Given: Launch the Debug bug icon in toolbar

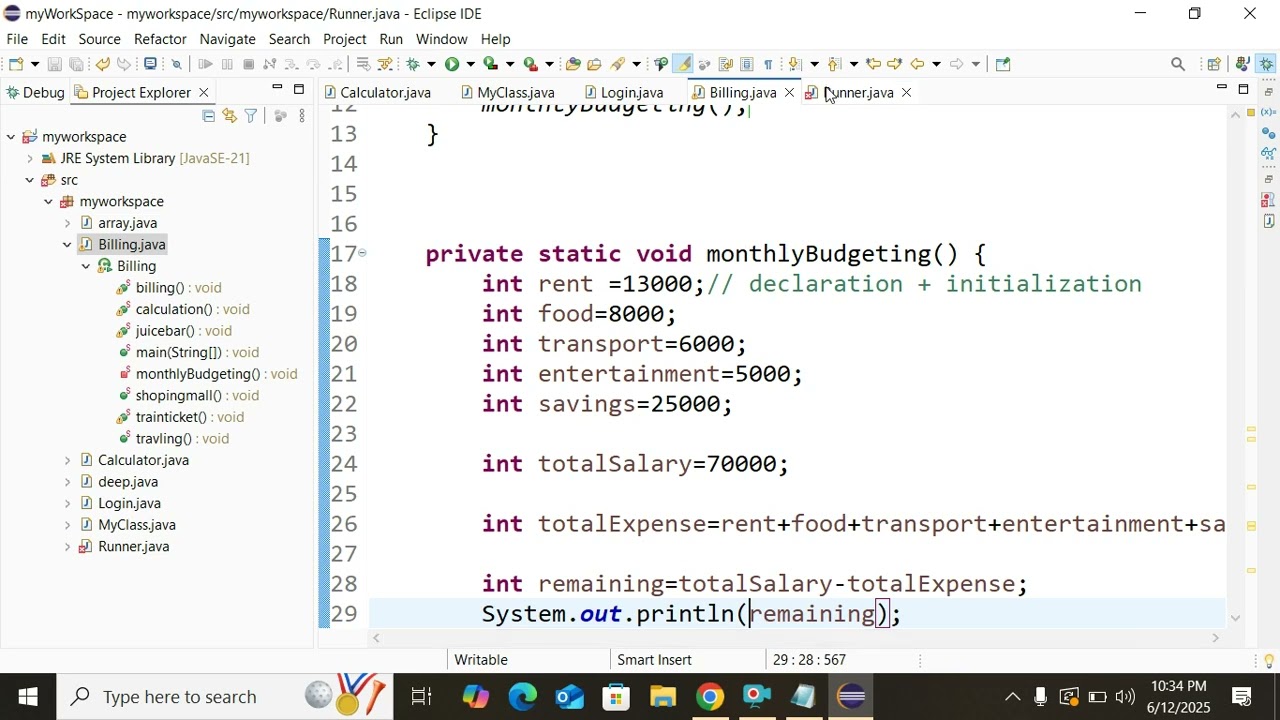Looking at the screenshot, I should pyautogui.click(x=412, y=64).
